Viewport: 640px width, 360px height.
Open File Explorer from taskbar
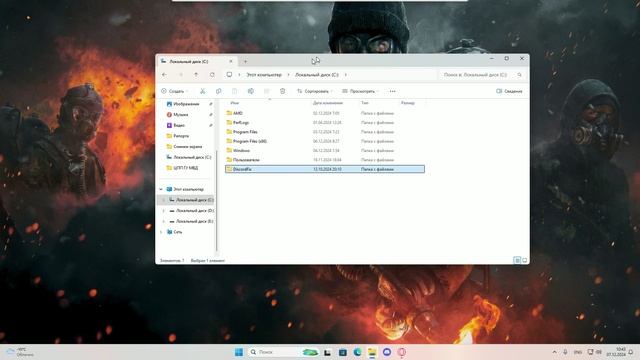372,352
